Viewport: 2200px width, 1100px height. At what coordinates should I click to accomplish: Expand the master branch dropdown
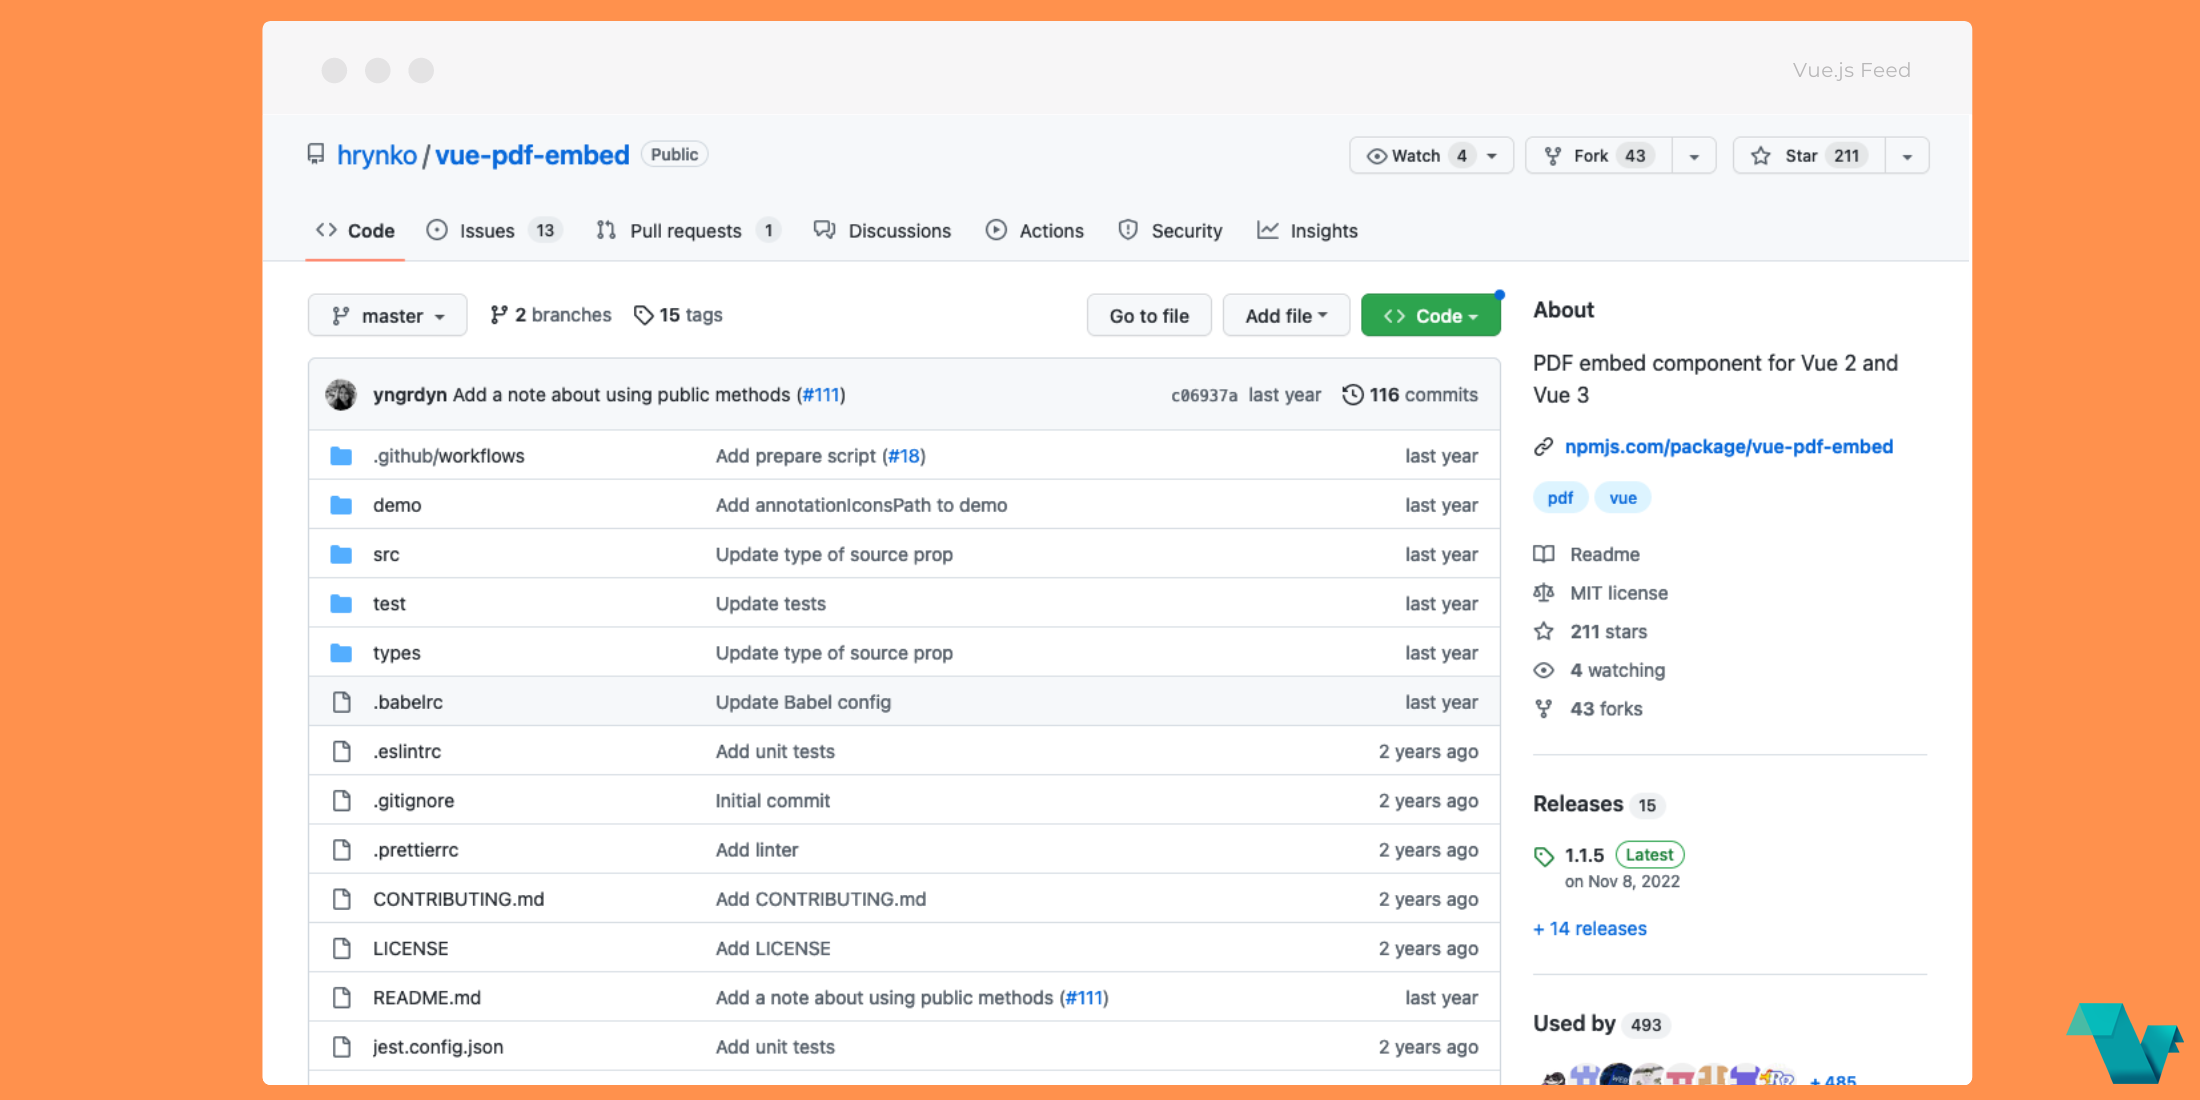388,316
